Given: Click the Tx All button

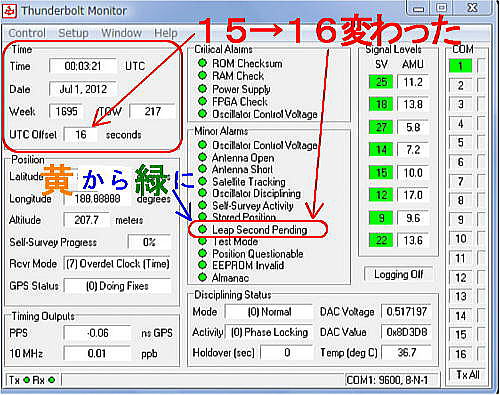Looking at the screenshot, I should click(x=468, y=375).
